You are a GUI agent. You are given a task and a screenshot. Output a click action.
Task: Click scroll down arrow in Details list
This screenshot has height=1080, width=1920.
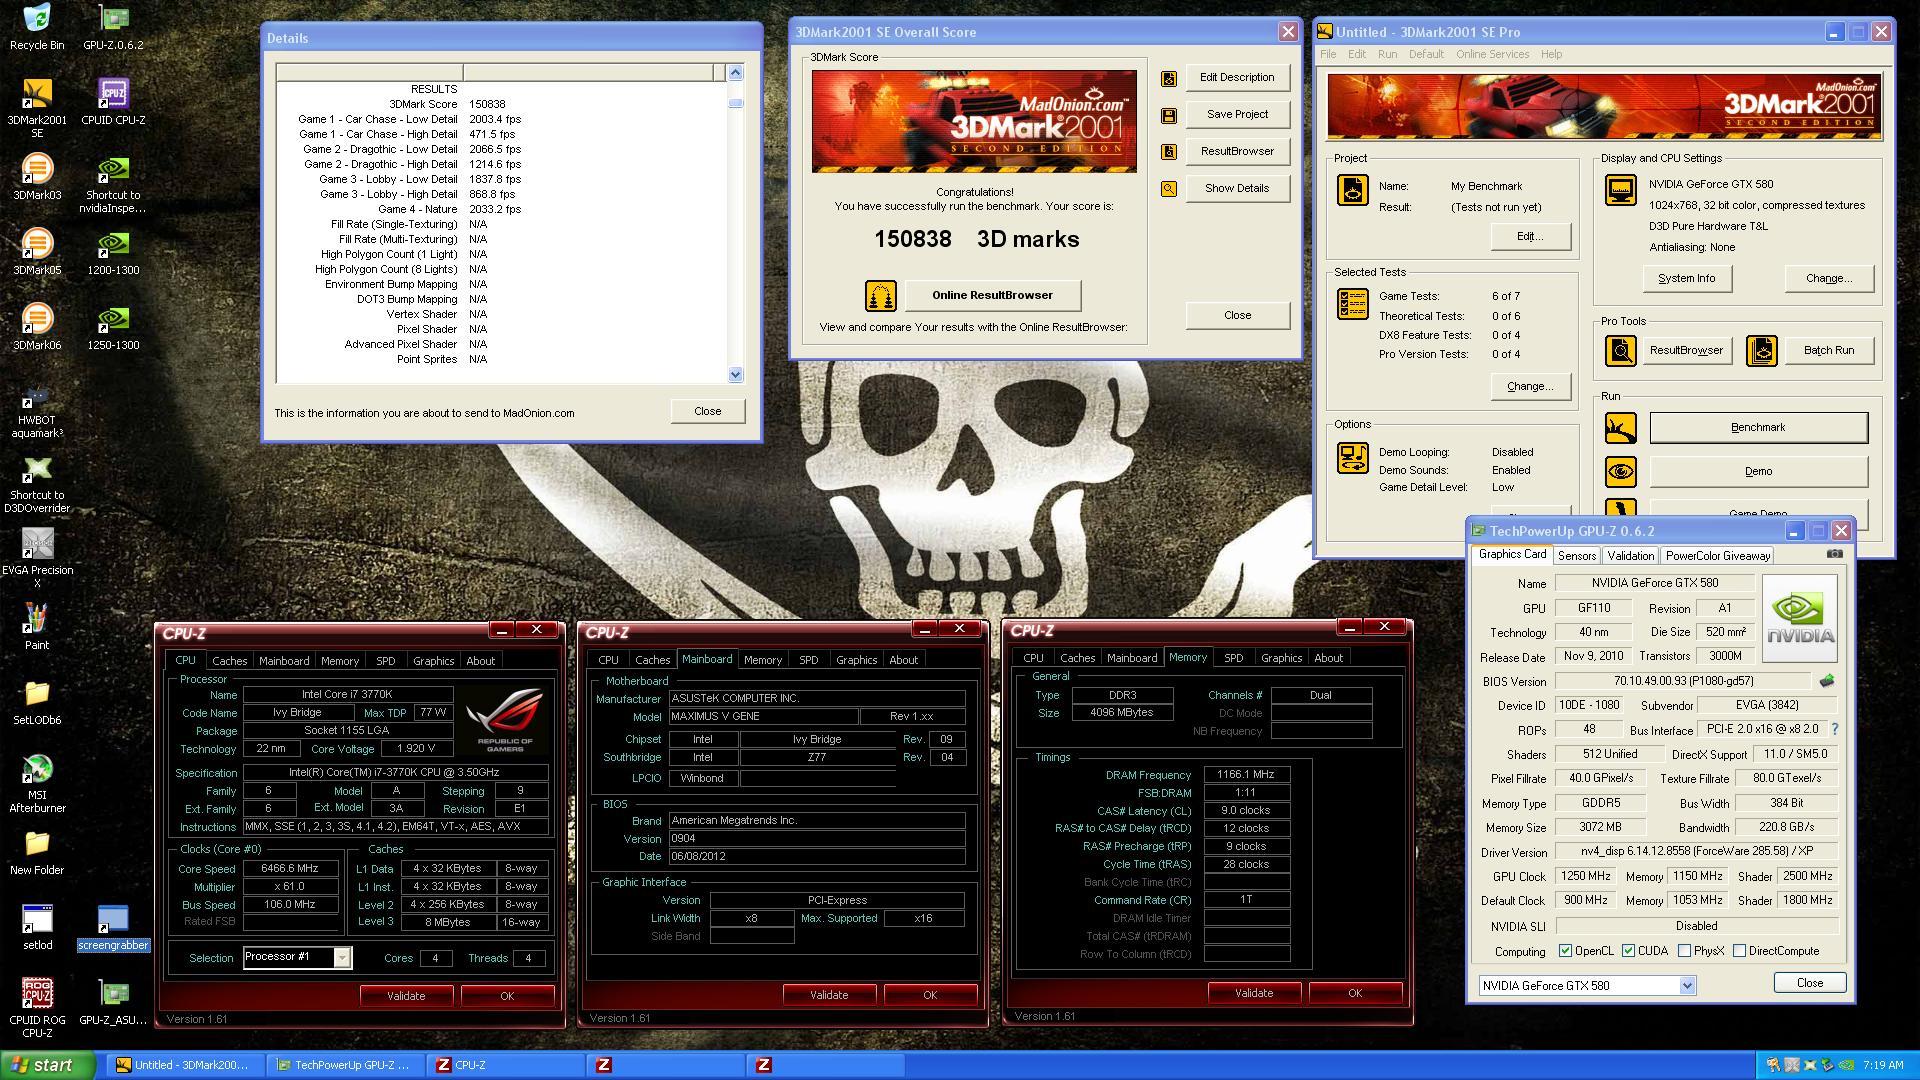coord(735,374)
